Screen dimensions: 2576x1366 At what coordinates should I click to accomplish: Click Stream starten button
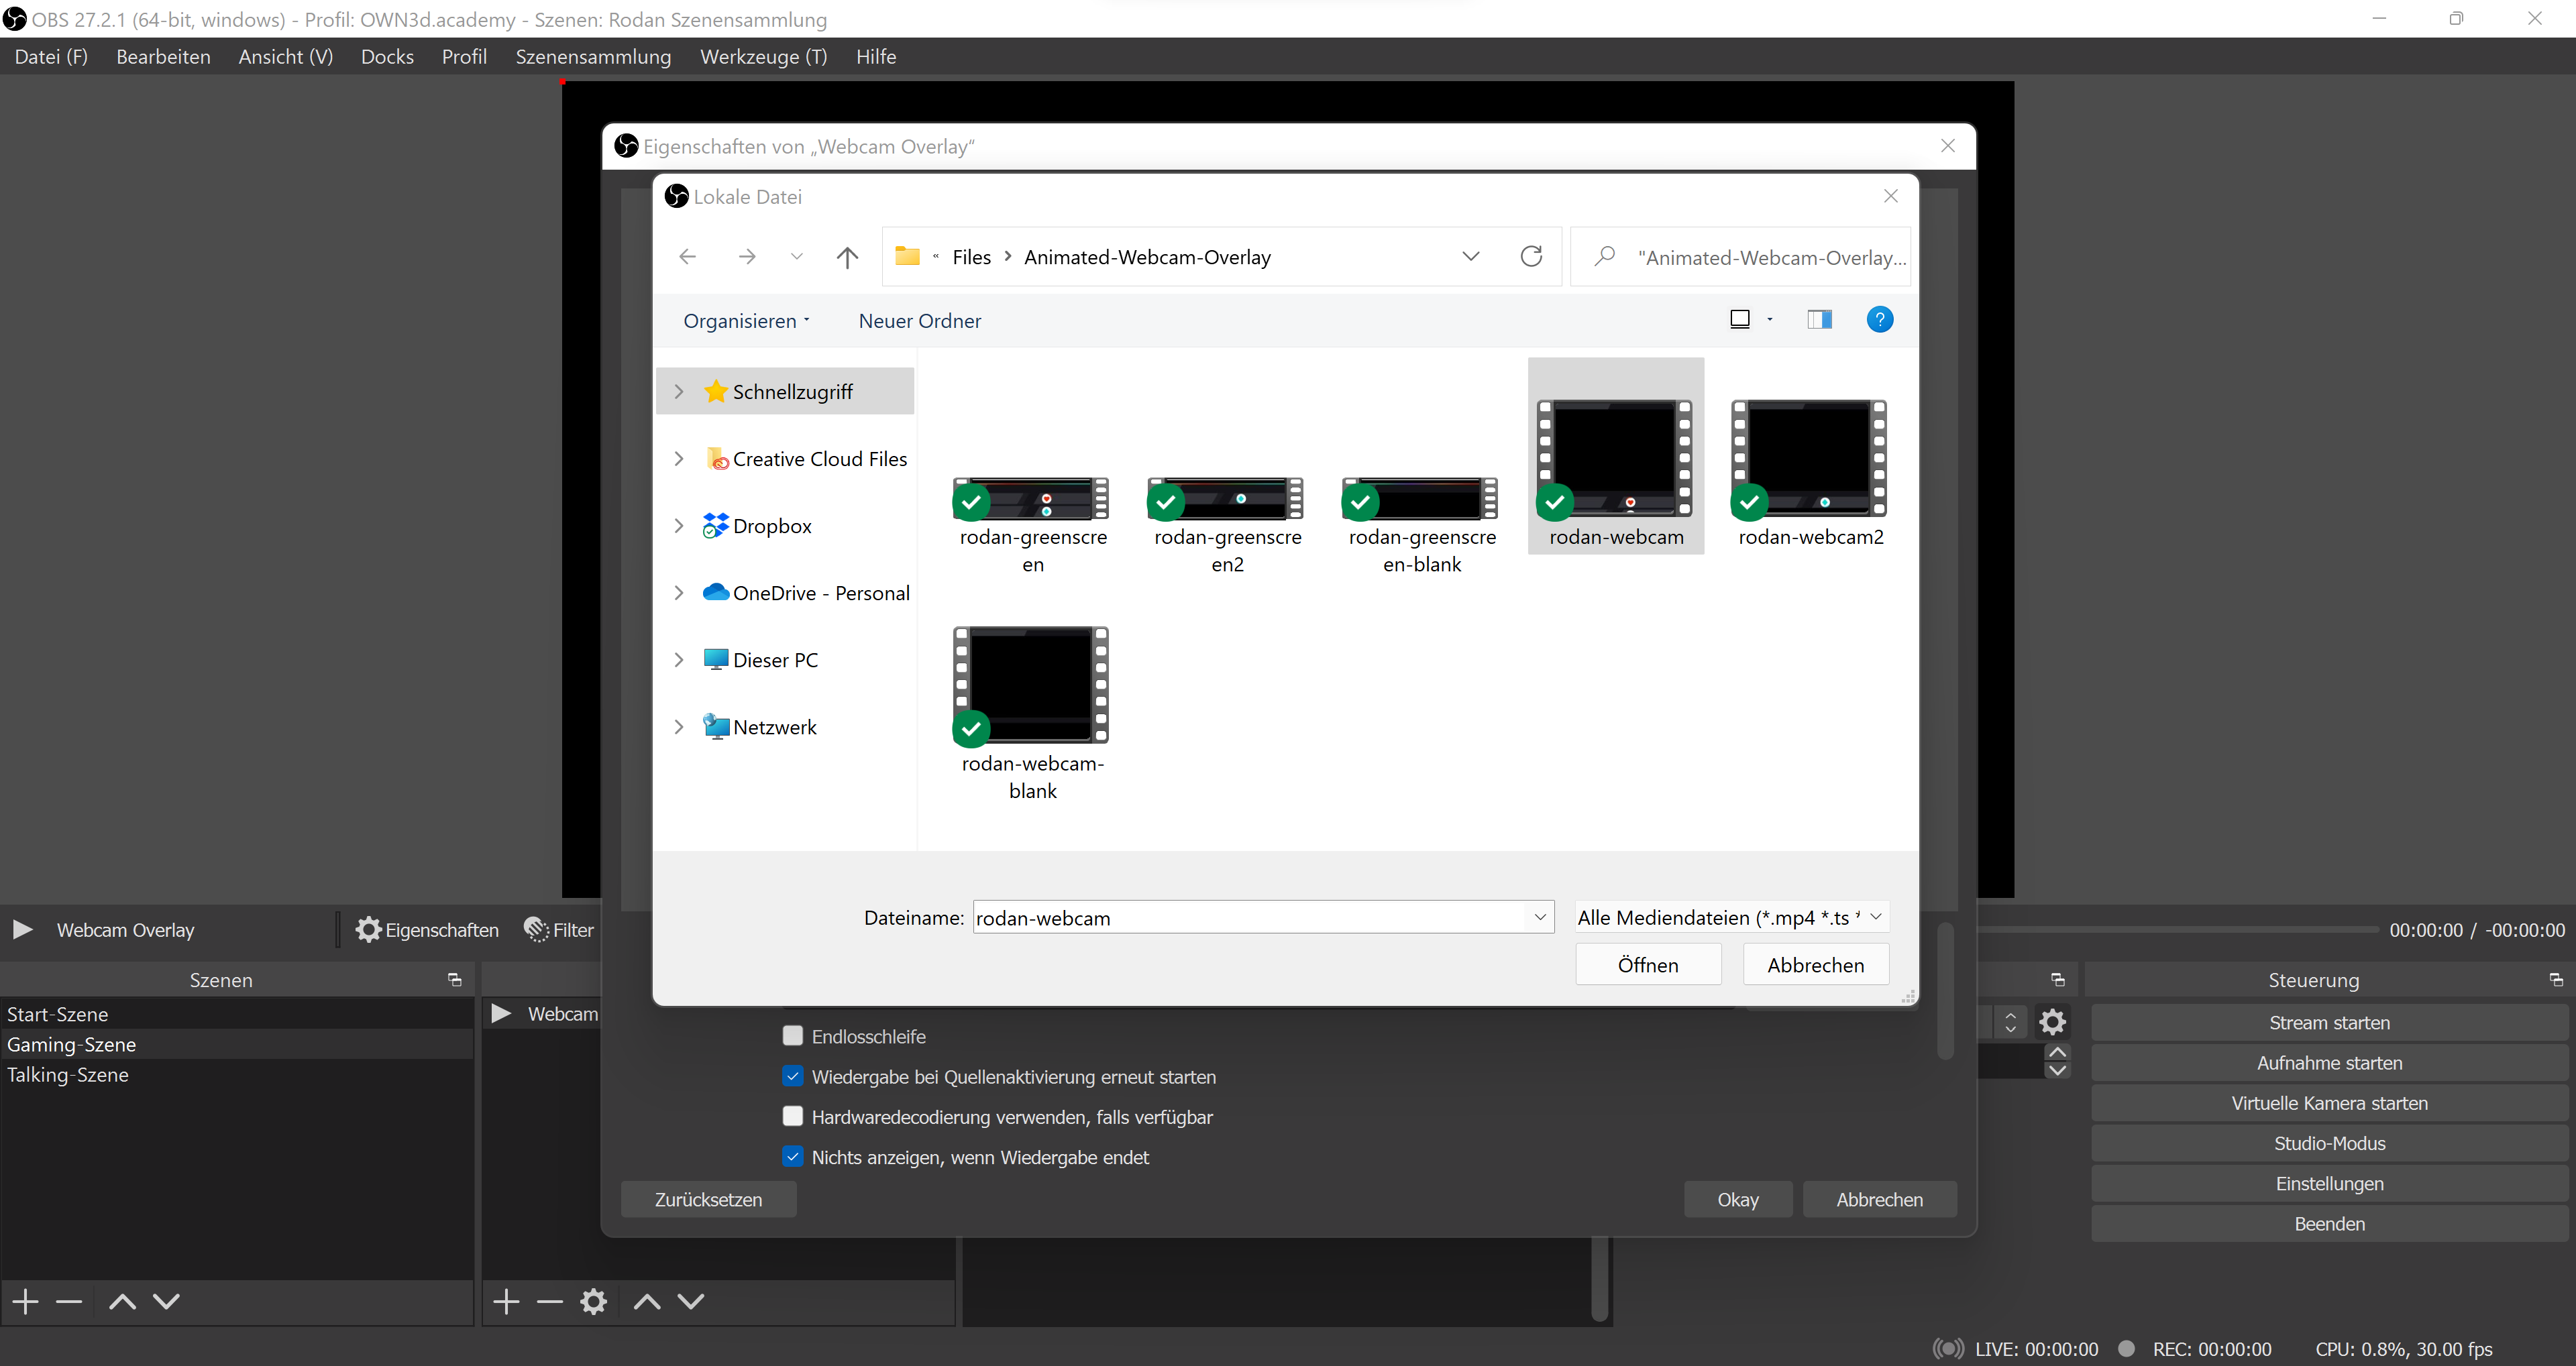click(2329, 1022)
